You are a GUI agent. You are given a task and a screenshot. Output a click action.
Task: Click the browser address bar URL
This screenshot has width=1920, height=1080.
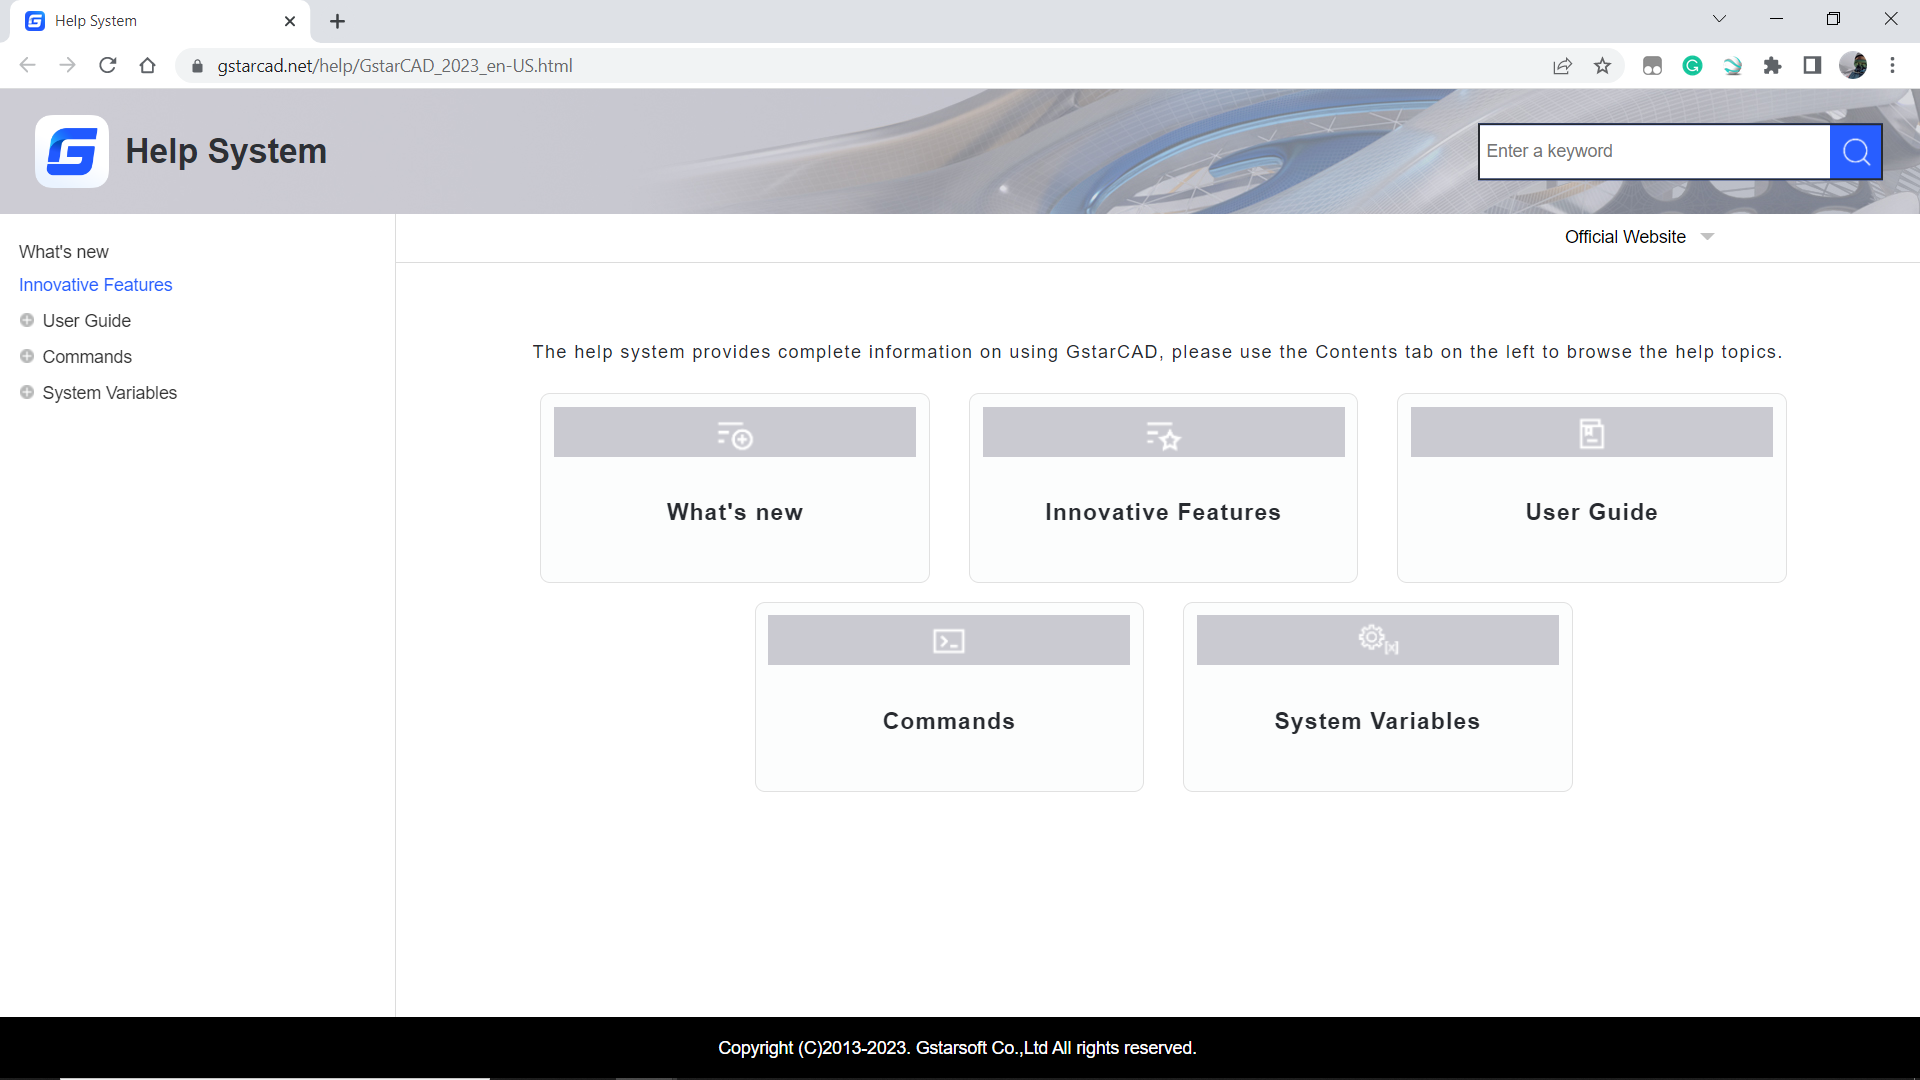(395, 66)
